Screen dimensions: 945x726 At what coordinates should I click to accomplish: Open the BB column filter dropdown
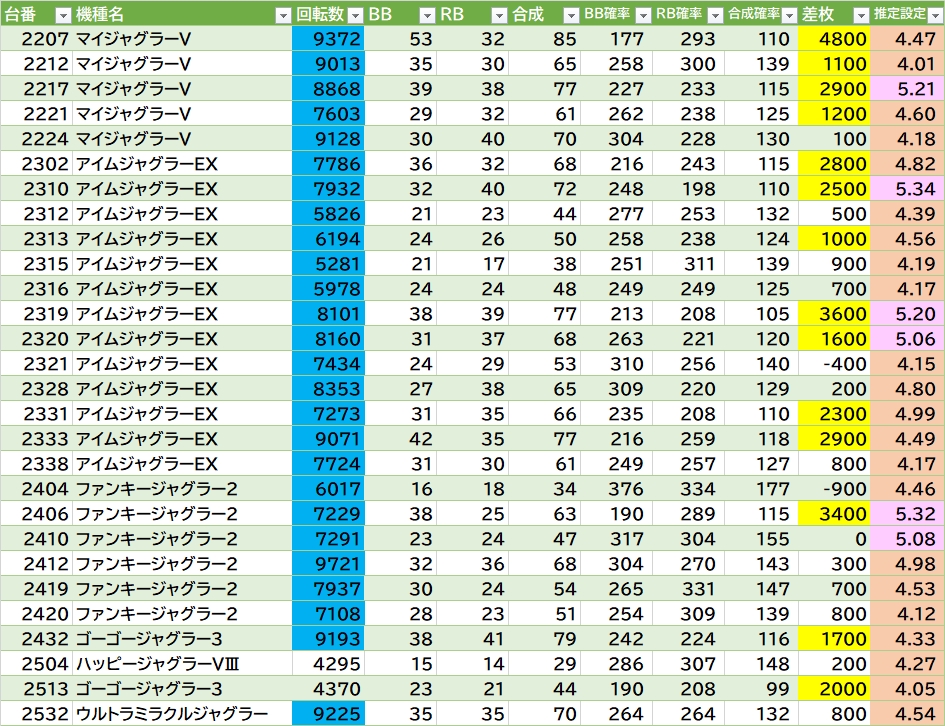427,15
